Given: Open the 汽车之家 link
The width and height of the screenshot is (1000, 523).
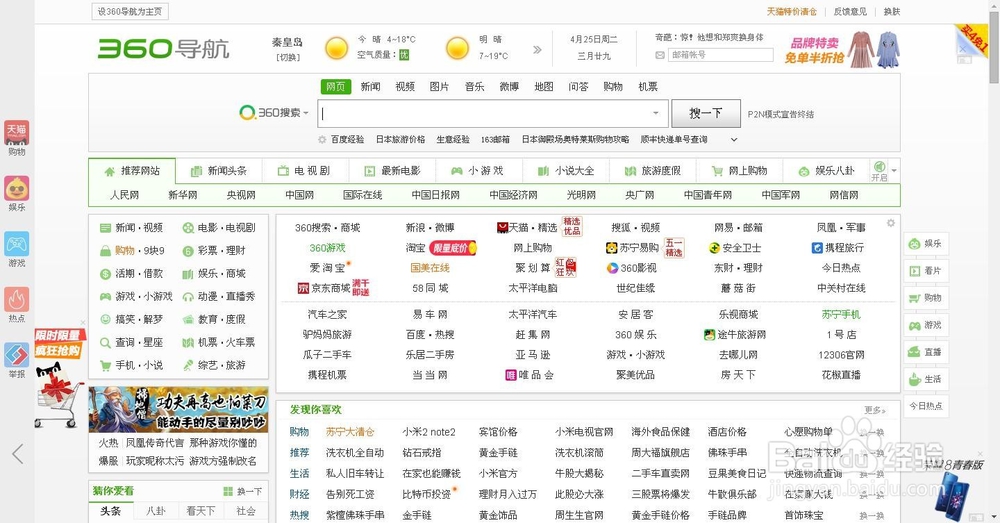Looking at the screenshot, I should click(327, 314).
